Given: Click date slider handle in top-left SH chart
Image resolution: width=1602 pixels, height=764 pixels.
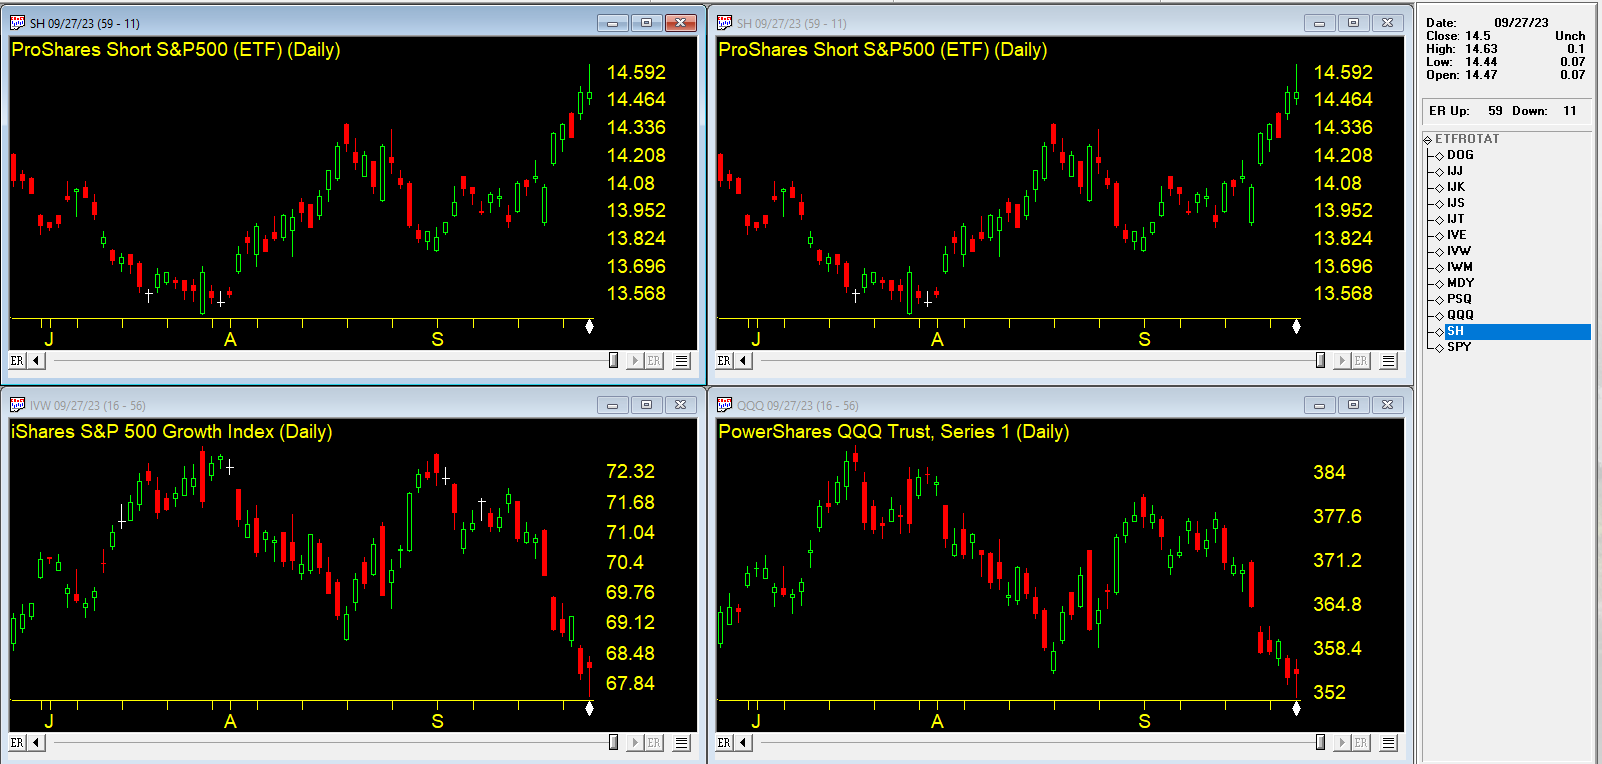Looking at the screenshot, I should 613,361.
